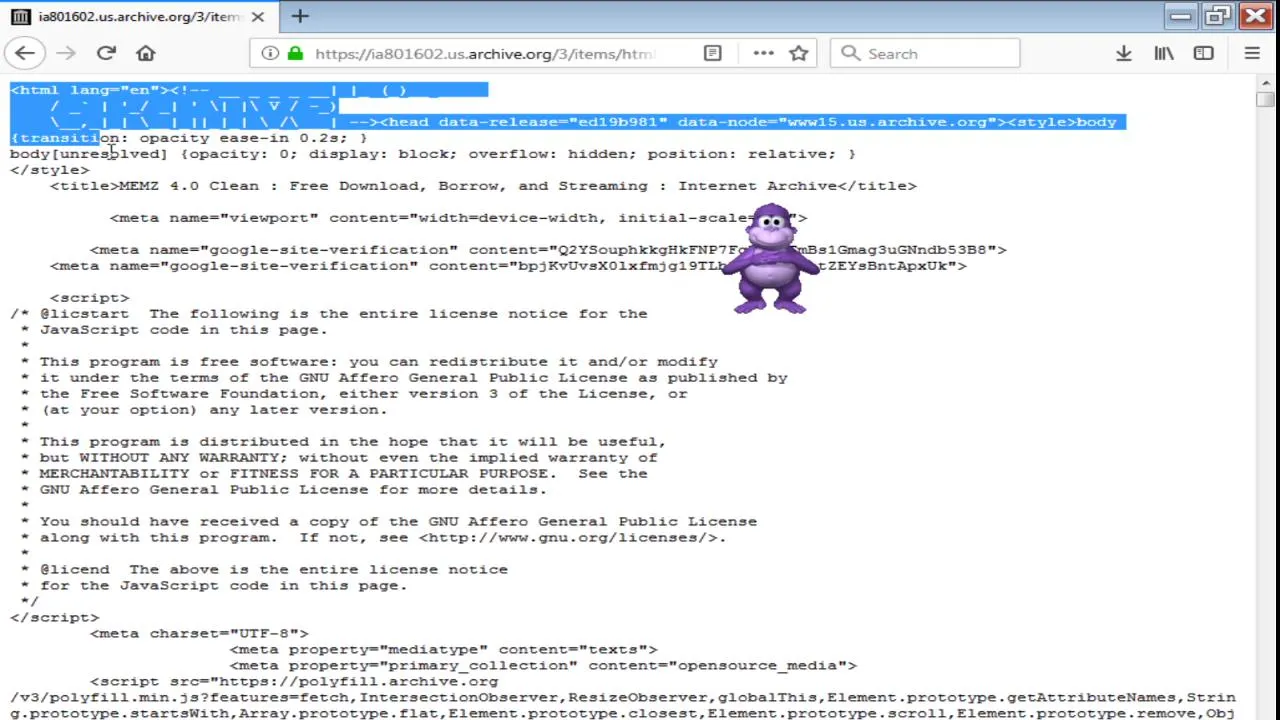Open the Firefox hamburger menu
The width and height of the screenshot is (1280, 720).
tap(1252, 53)
